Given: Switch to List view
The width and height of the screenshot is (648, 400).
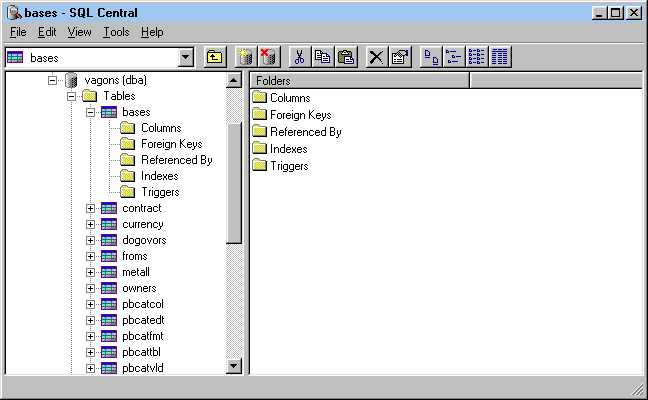Looking at the screenshot, I should tap(476, 57).
